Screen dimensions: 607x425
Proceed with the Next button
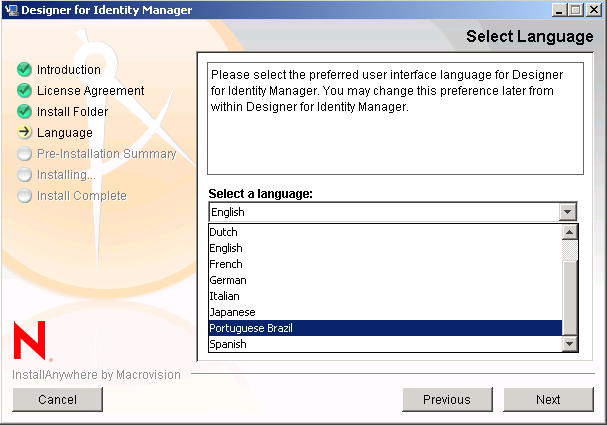click(548, 399)
